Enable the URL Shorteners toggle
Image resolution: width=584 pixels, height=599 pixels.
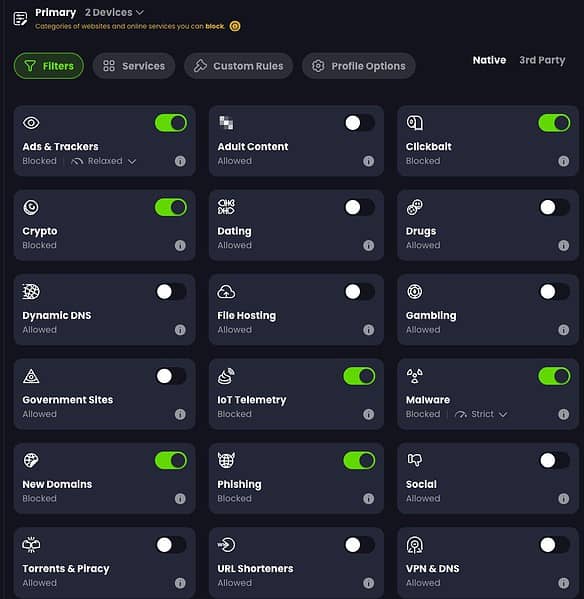[x=359, y=545]
